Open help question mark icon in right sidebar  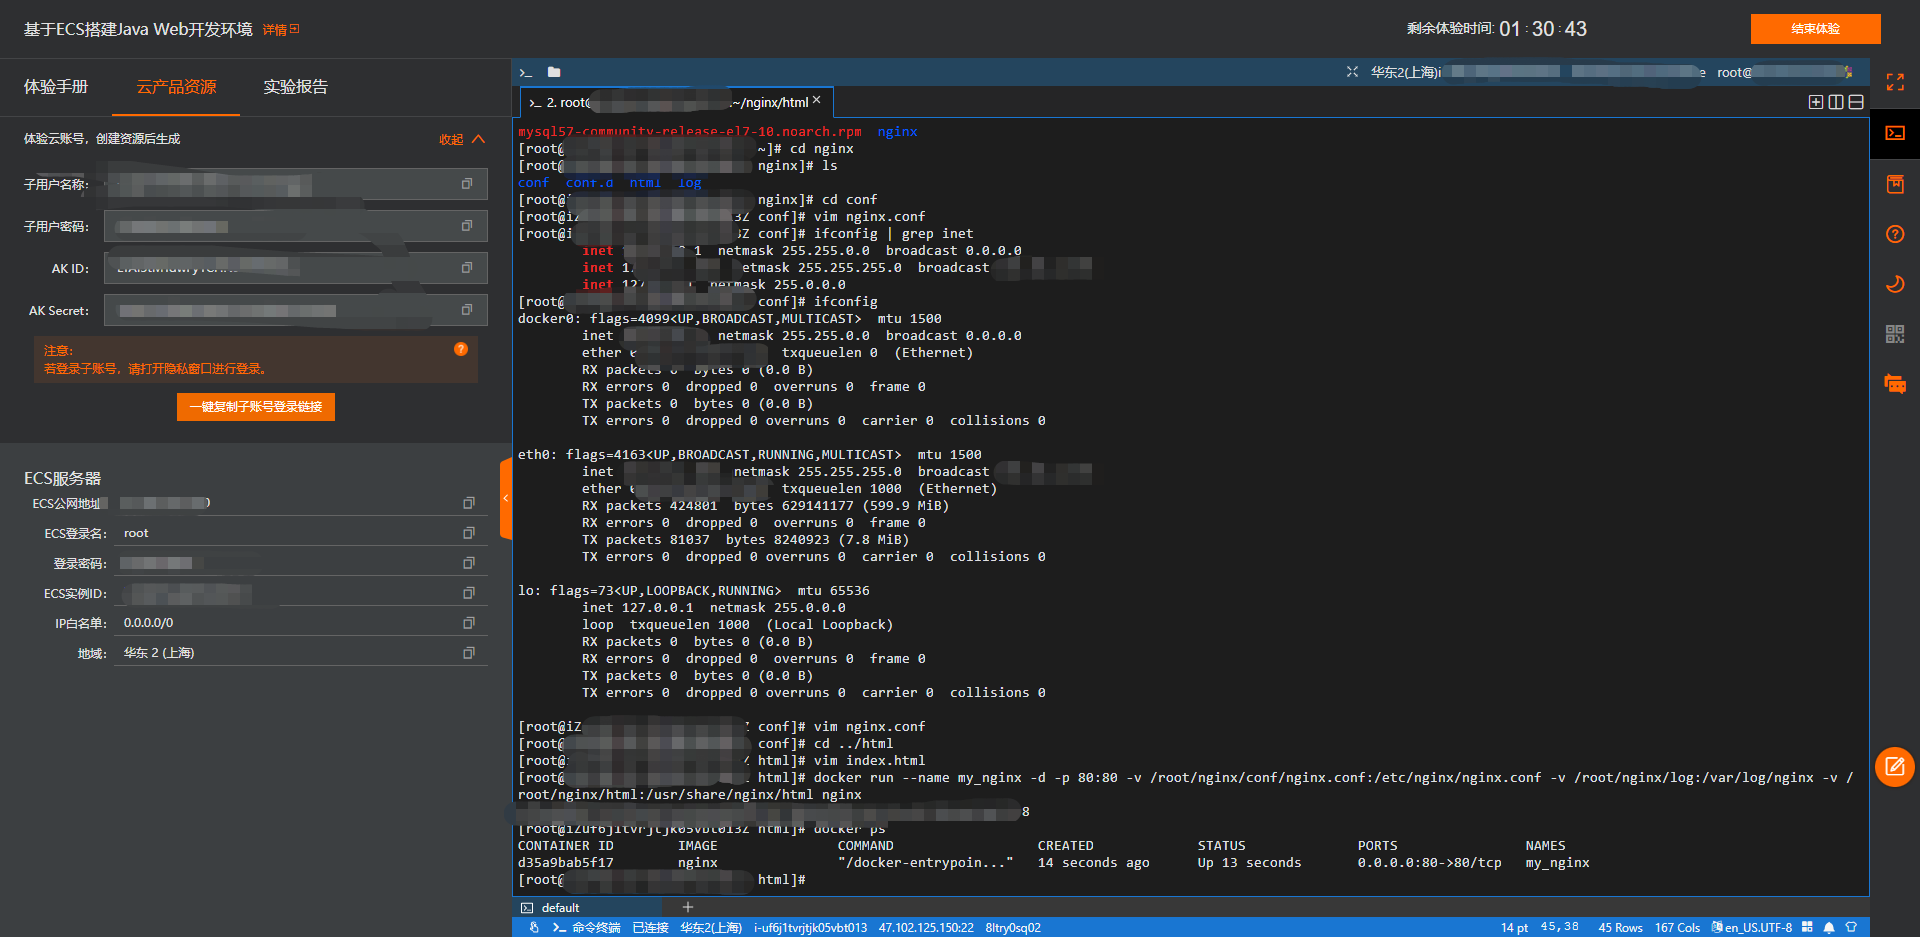coord(1895,234)
